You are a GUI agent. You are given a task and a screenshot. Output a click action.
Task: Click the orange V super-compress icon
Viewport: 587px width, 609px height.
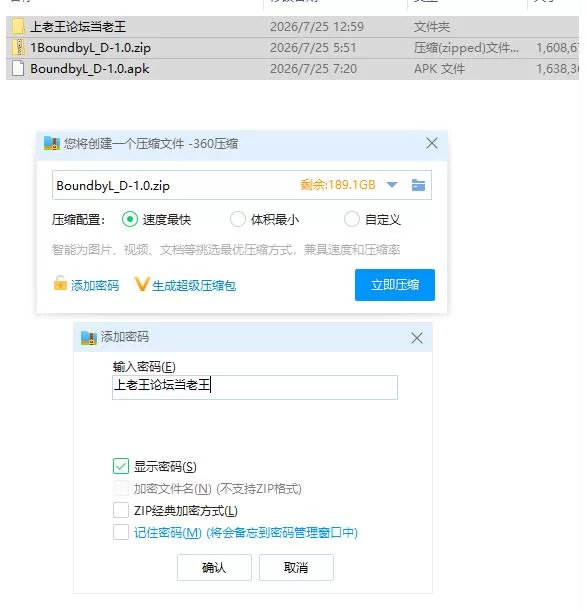[141, 285]
